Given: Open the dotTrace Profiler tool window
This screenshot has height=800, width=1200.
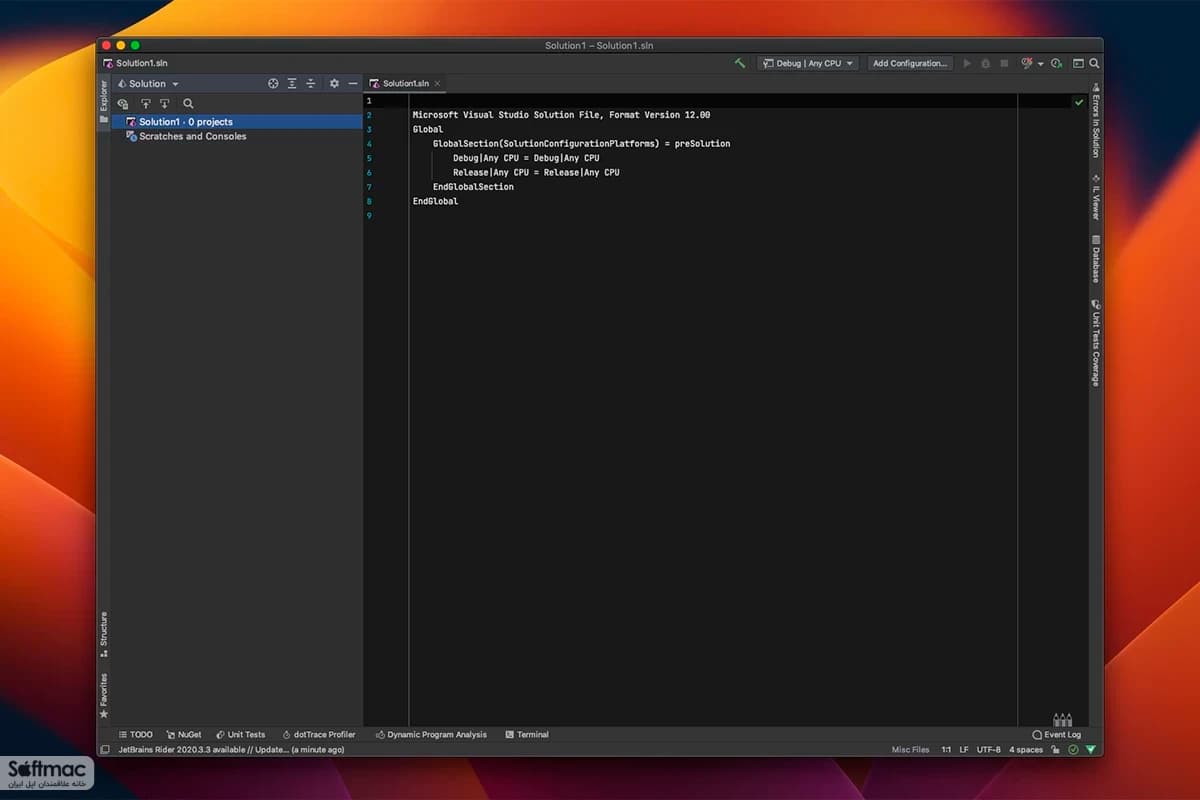Looking at the screenshot, I should 319,735.
